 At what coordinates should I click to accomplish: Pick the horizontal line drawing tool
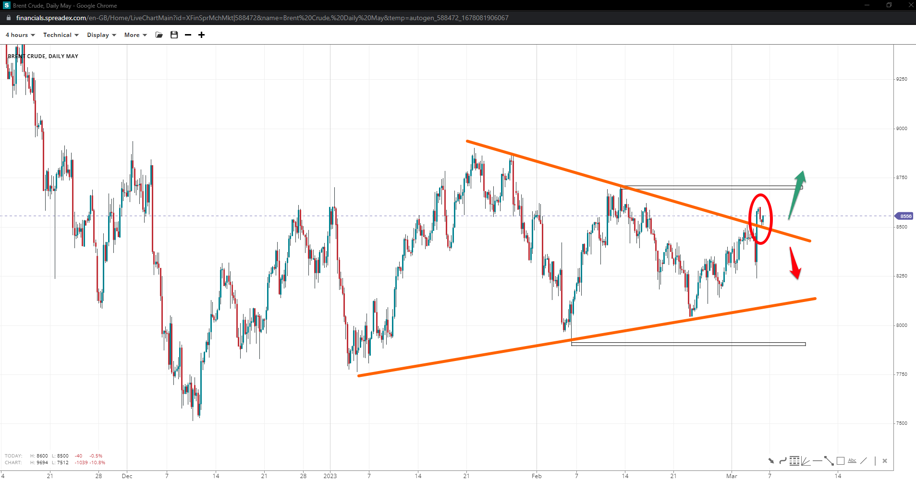(x=817, y=461)
